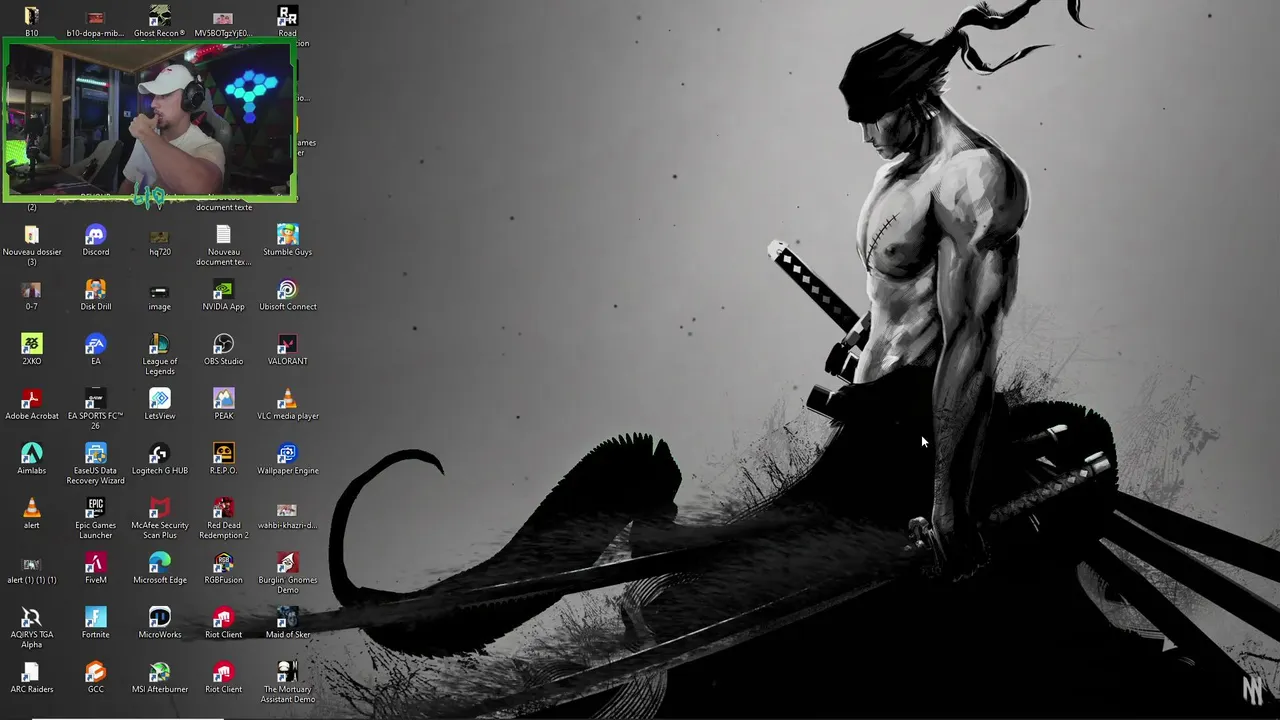Select the Burglin' Gnomes Demo icon
Viewport: 1280px width, 720px height.
click(x=288, y=563)
